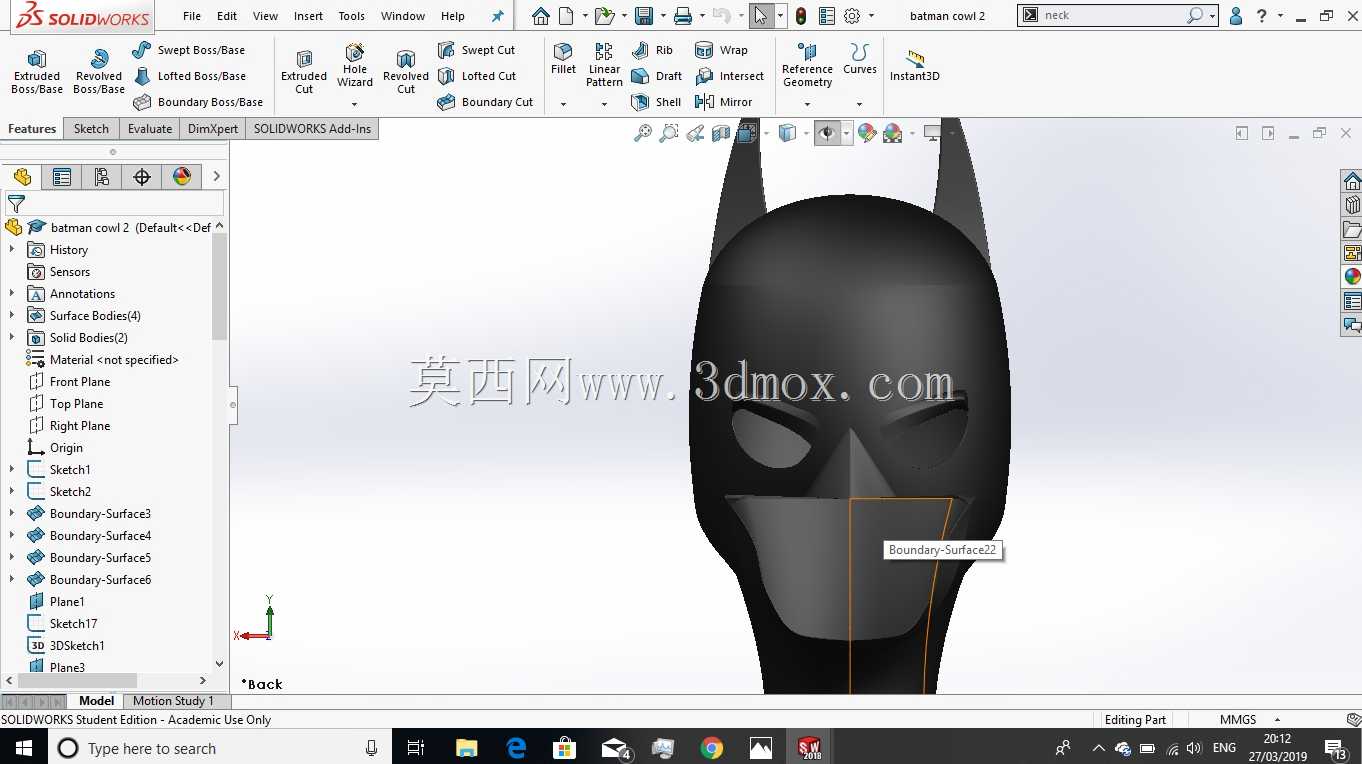Switch to the Evaluate tab
Viewport: 1362px width, 764px height.
coord(150,129)
